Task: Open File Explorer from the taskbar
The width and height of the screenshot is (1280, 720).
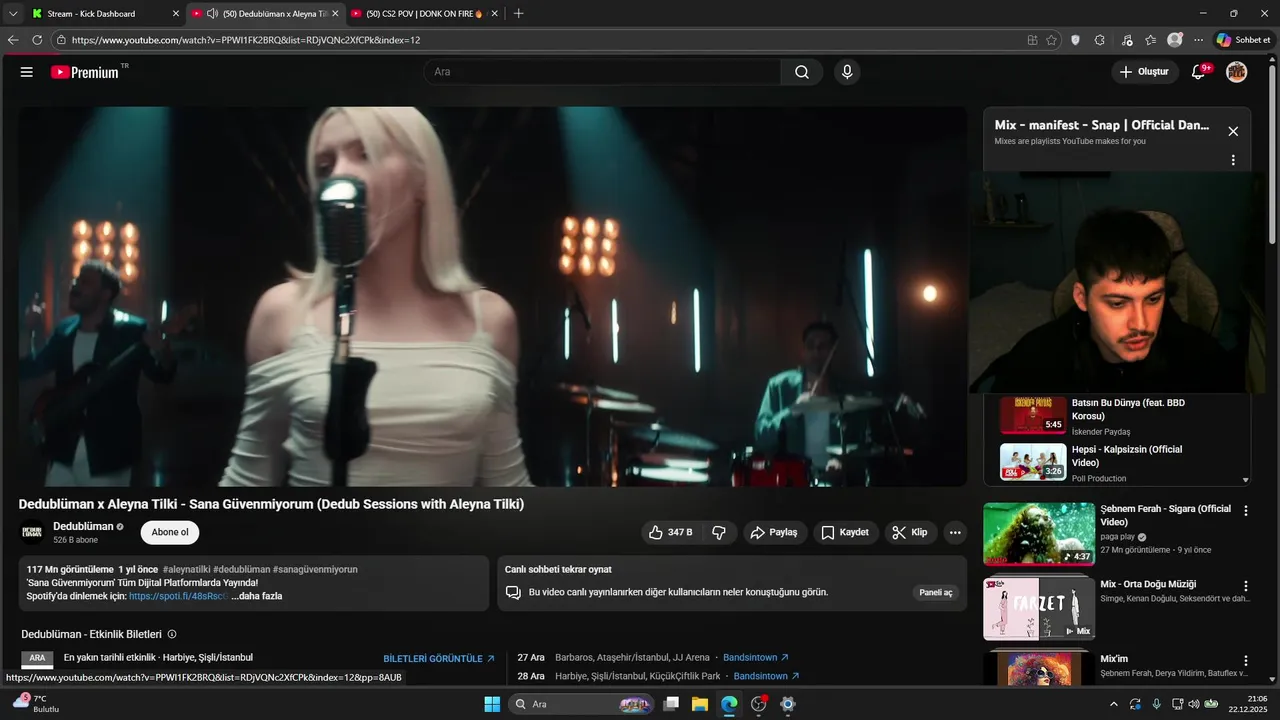Action: pyautogui.click(x=700, y=704)
